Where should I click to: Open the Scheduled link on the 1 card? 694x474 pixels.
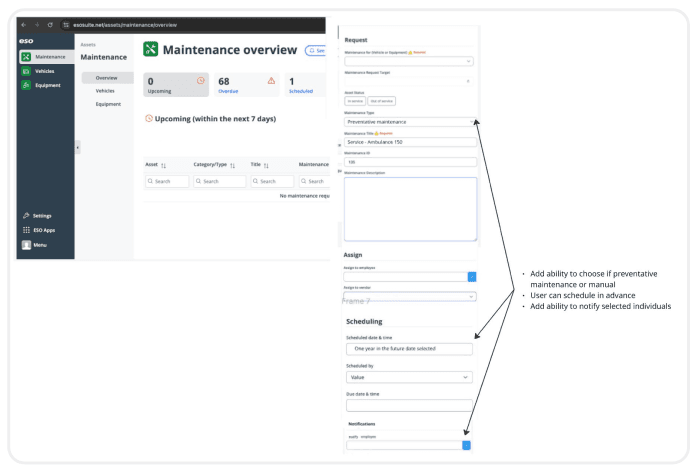tap(301, 91)
